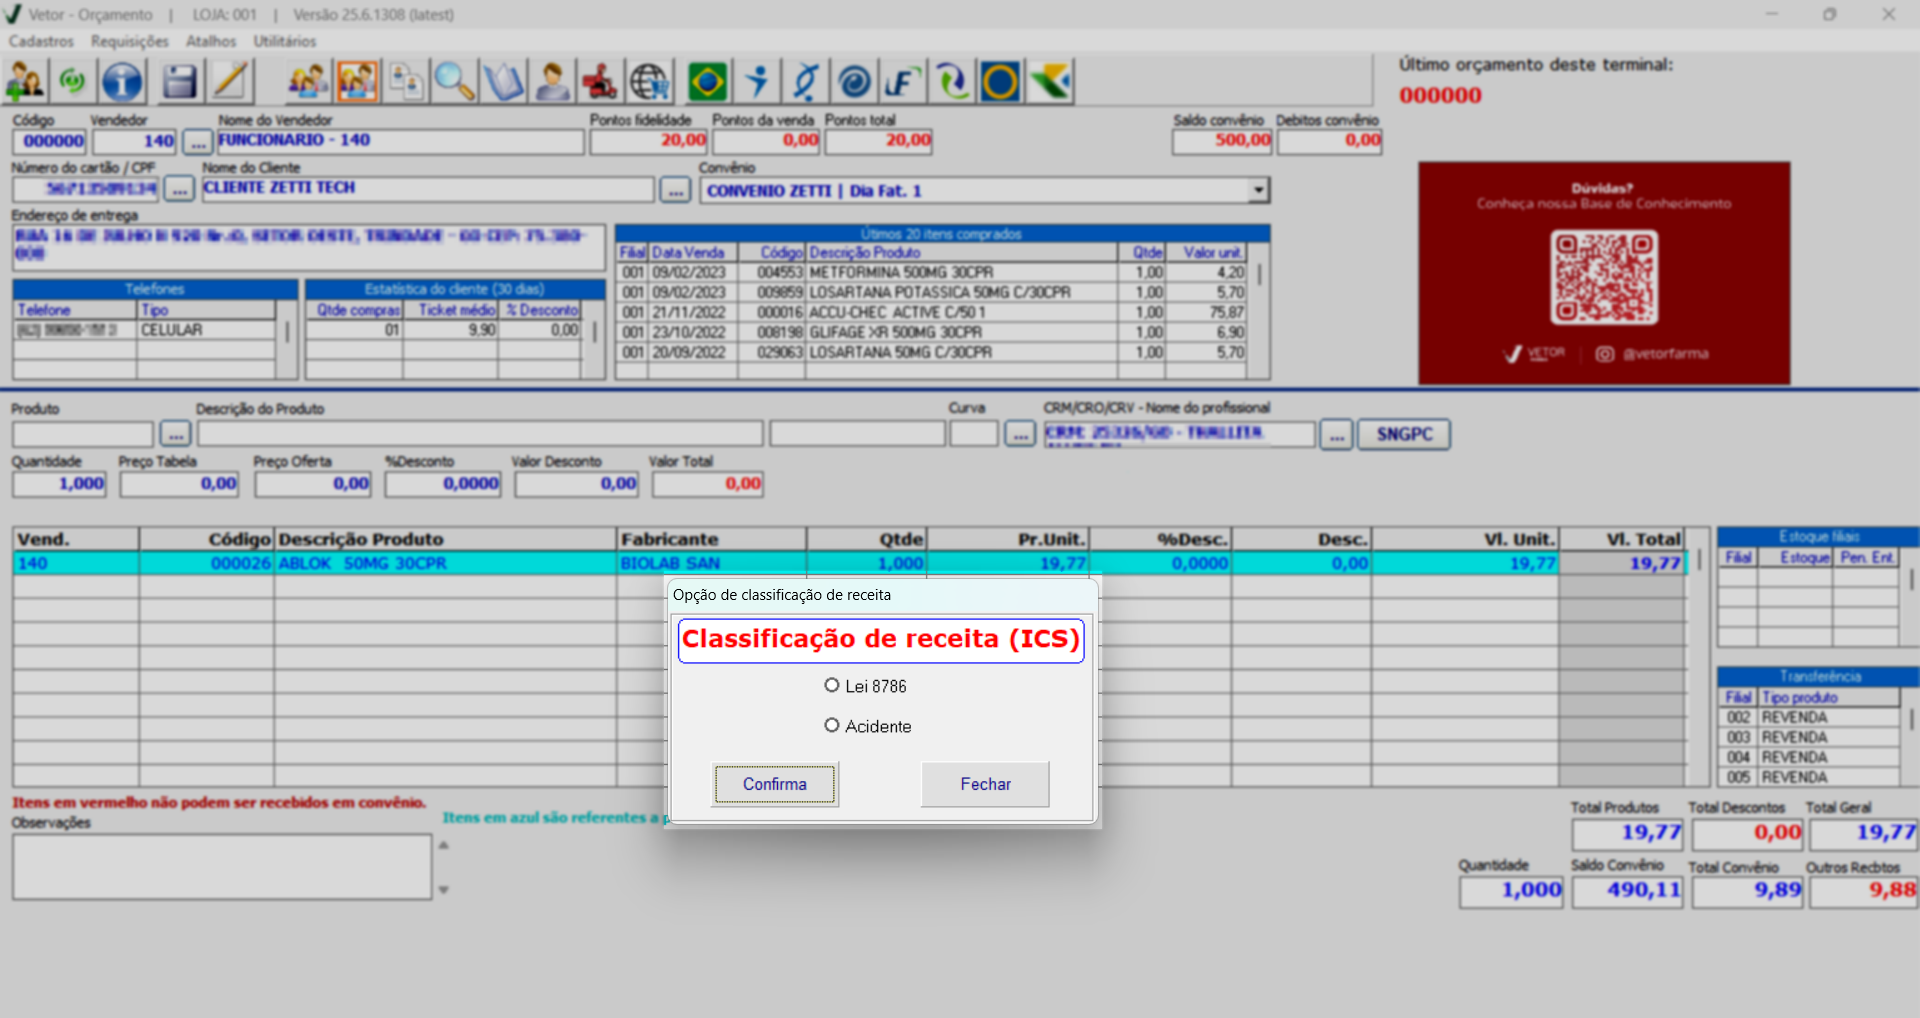
Task: Click the SNGPC button
Action: click(1404, 434)
